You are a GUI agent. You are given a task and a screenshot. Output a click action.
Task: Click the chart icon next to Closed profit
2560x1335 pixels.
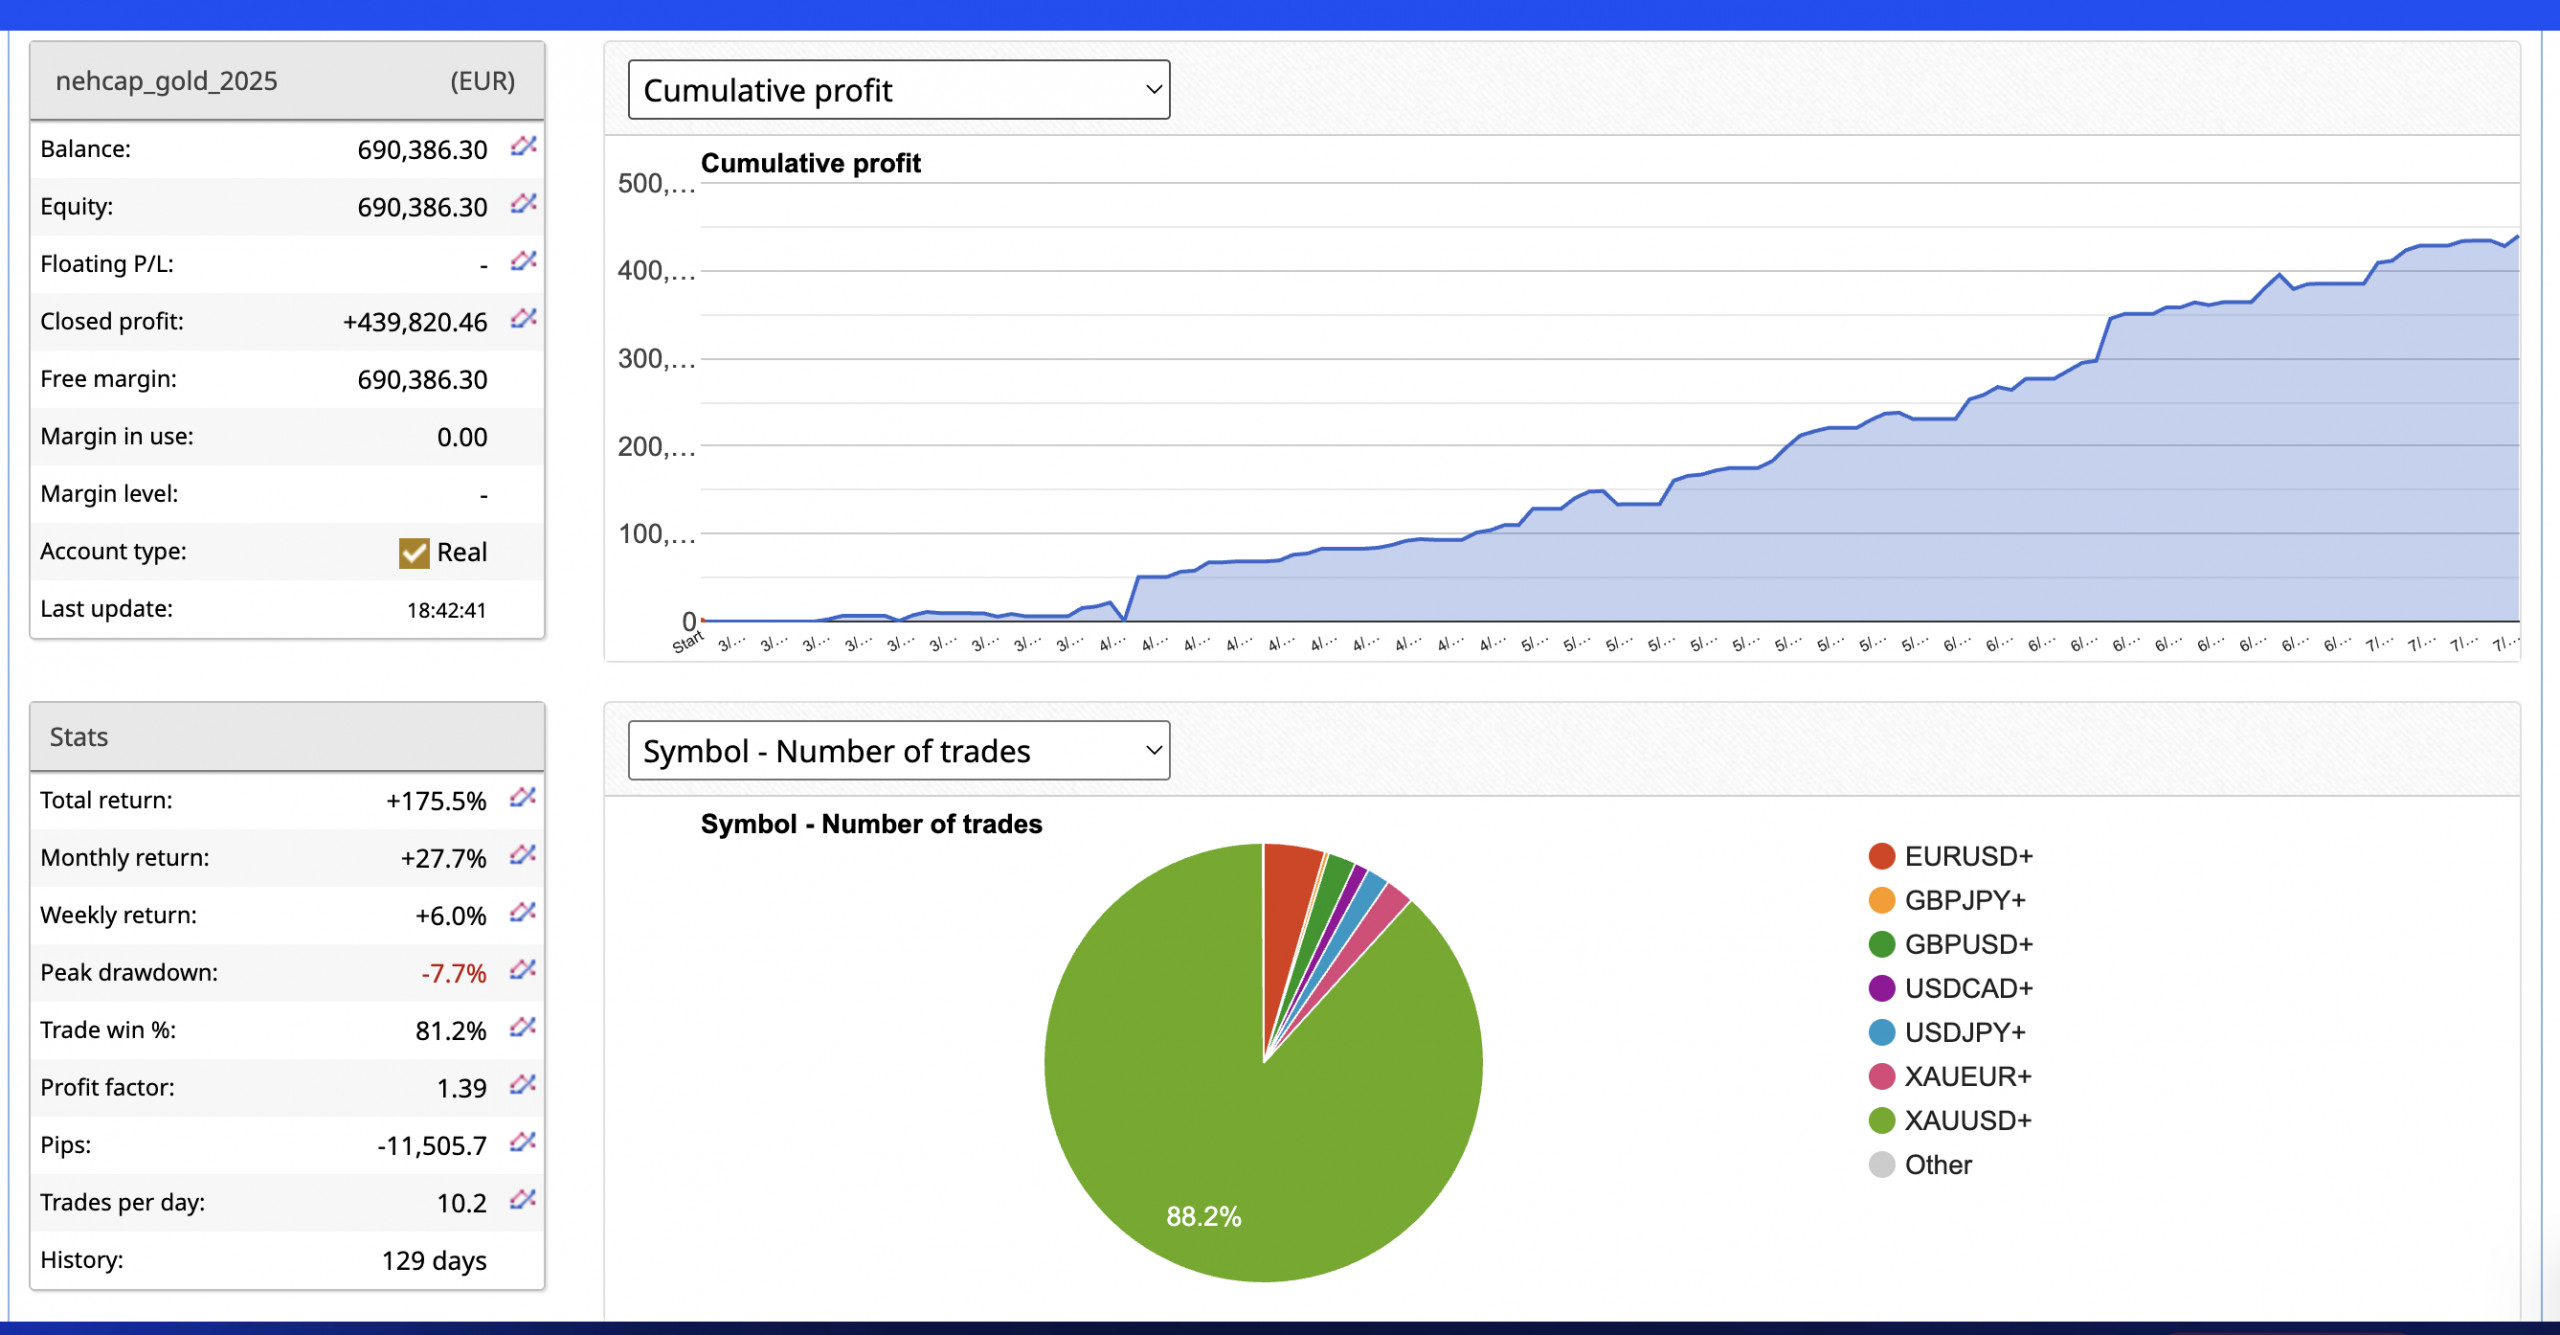pyautogui.click(x=523, y=319)
